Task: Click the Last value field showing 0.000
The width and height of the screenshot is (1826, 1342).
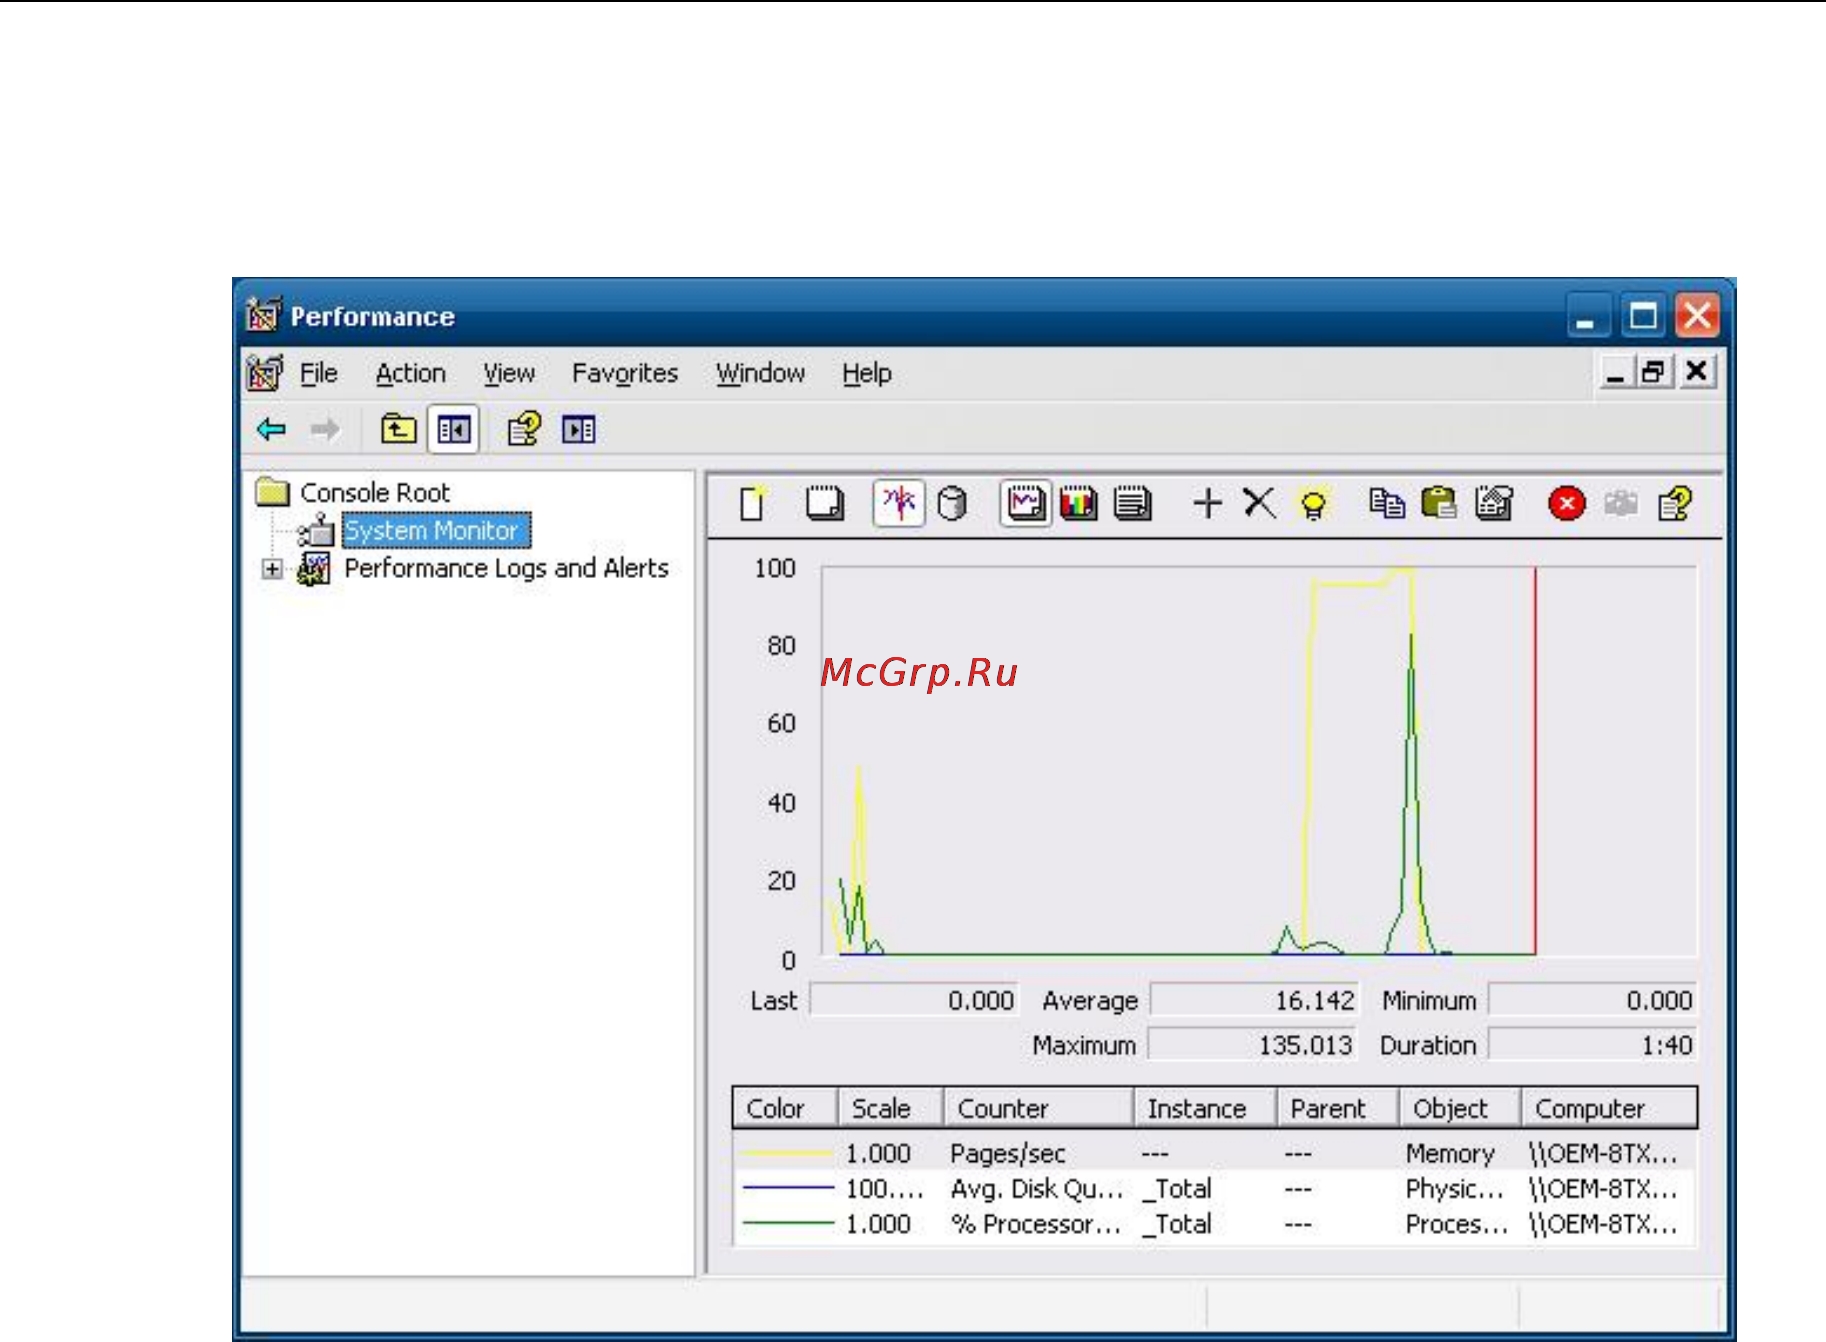Action: 914,1000
